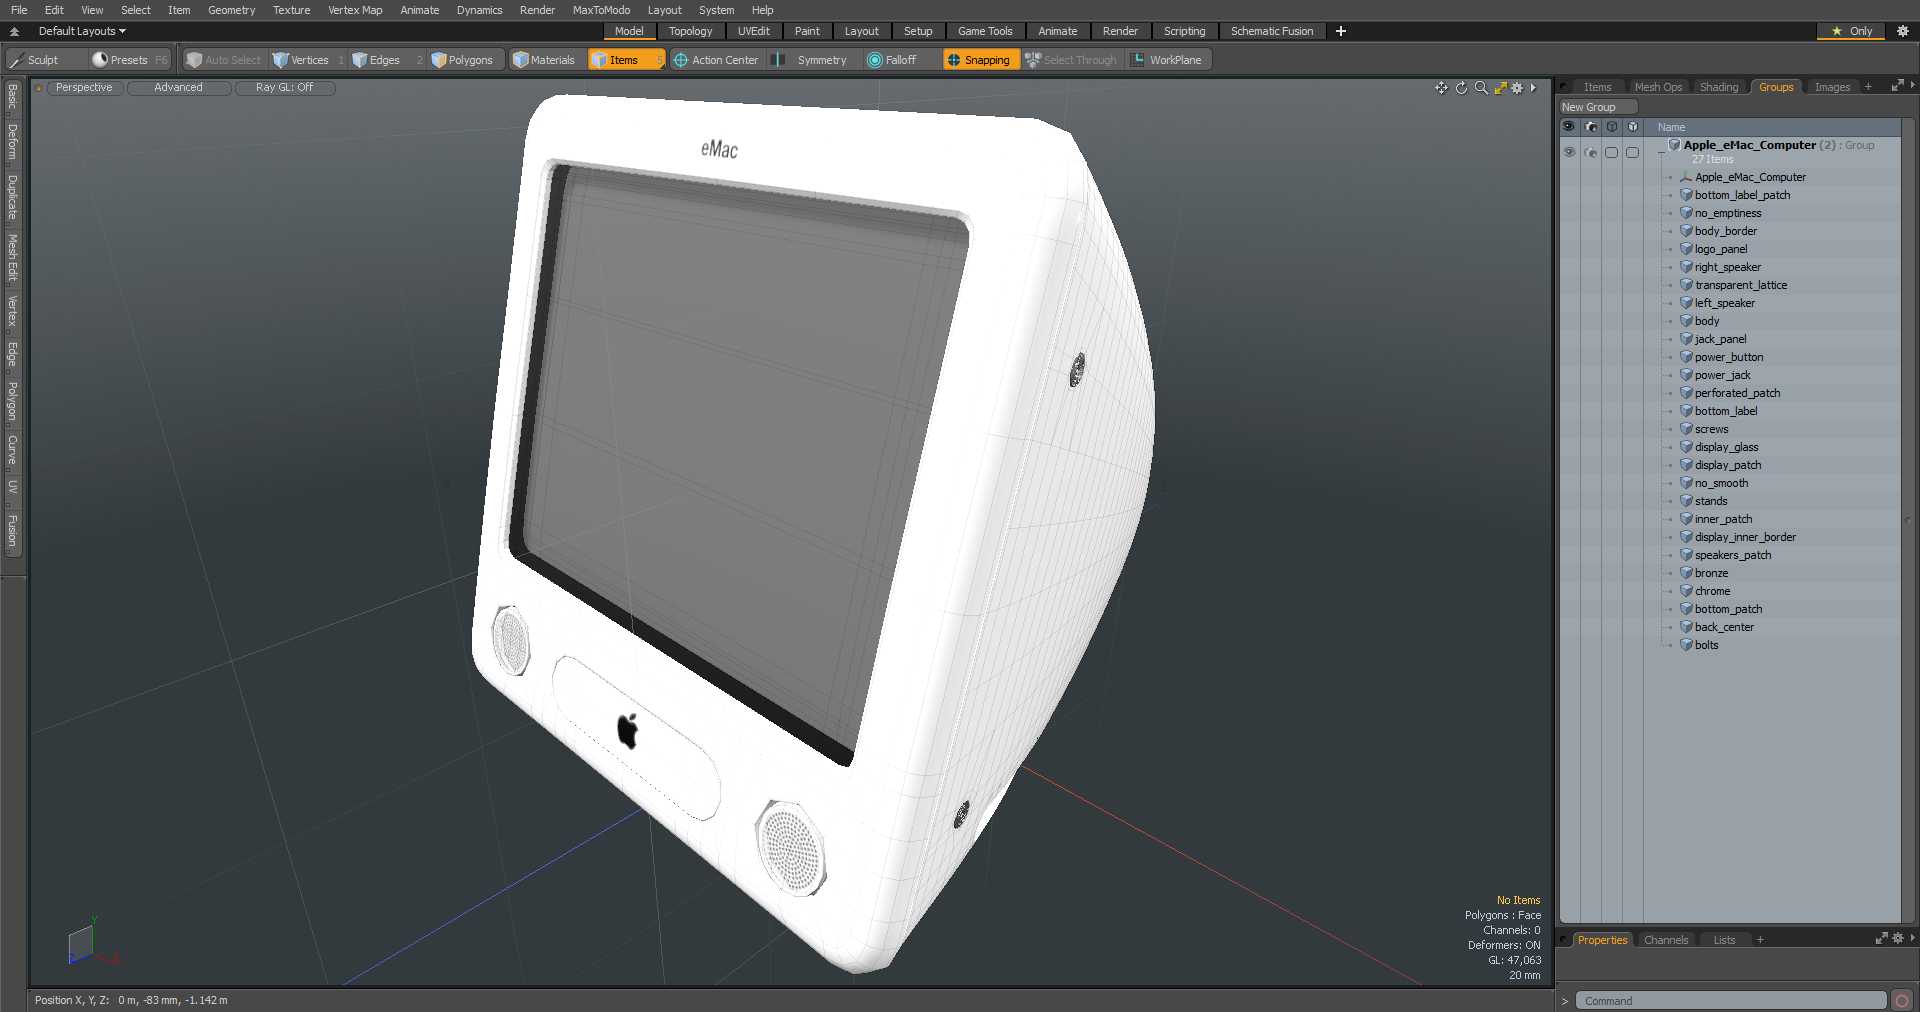Open the Default Layouts dropdown

(x=82, y=31)
